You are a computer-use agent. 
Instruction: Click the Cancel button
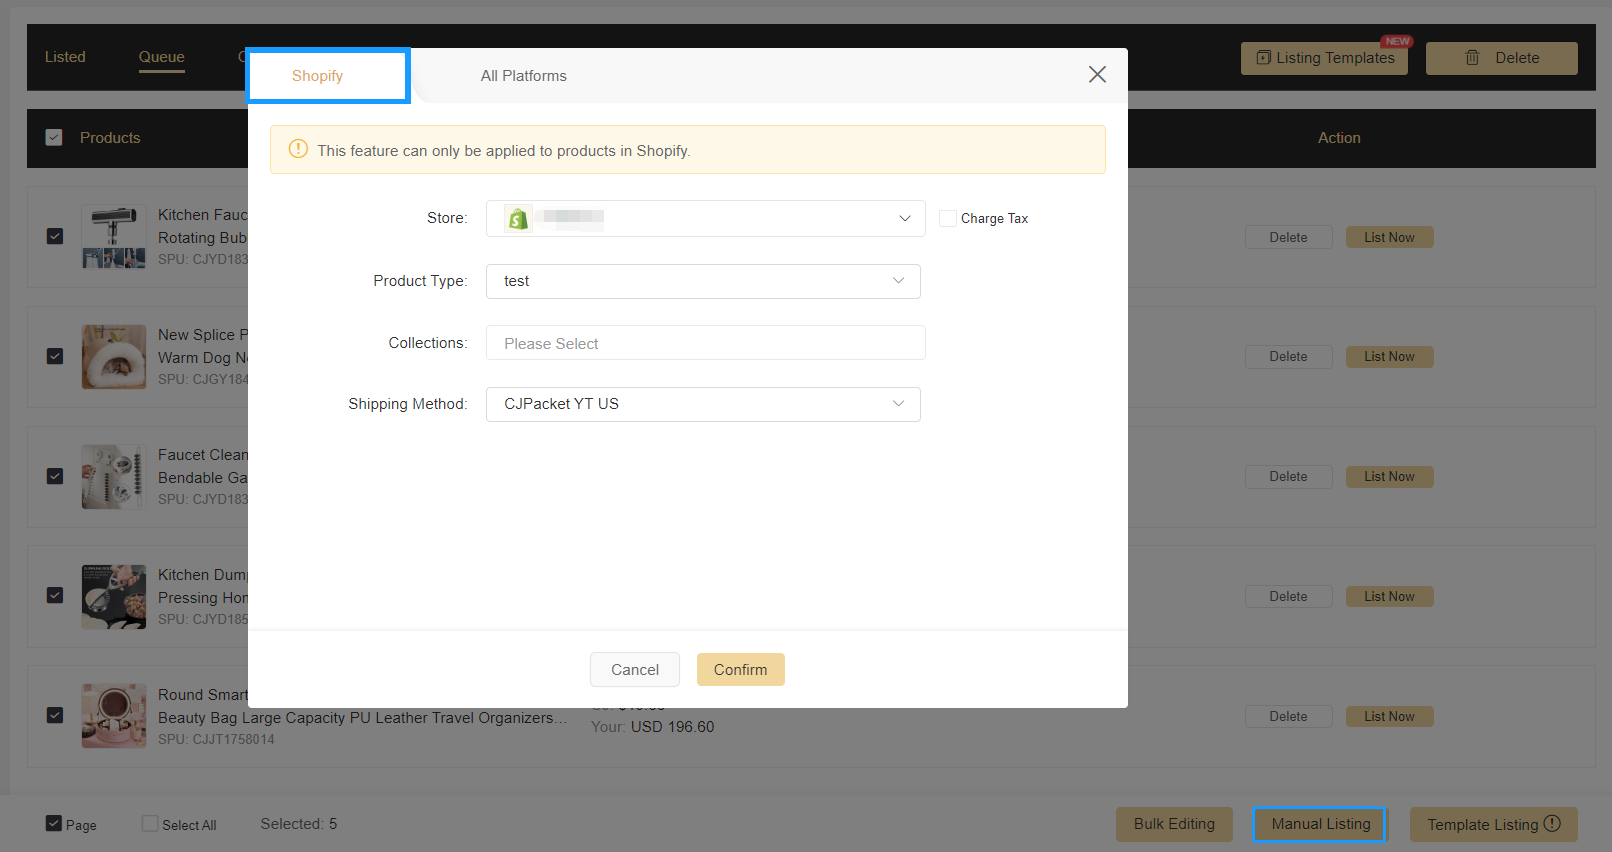click(635, 670)
